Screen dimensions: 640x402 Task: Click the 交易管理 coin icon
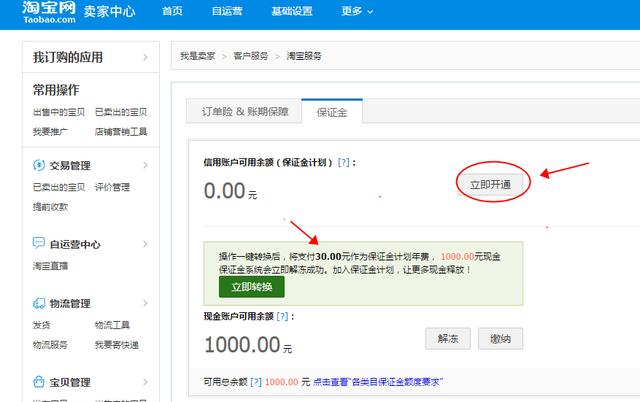[x=39, y=165]
